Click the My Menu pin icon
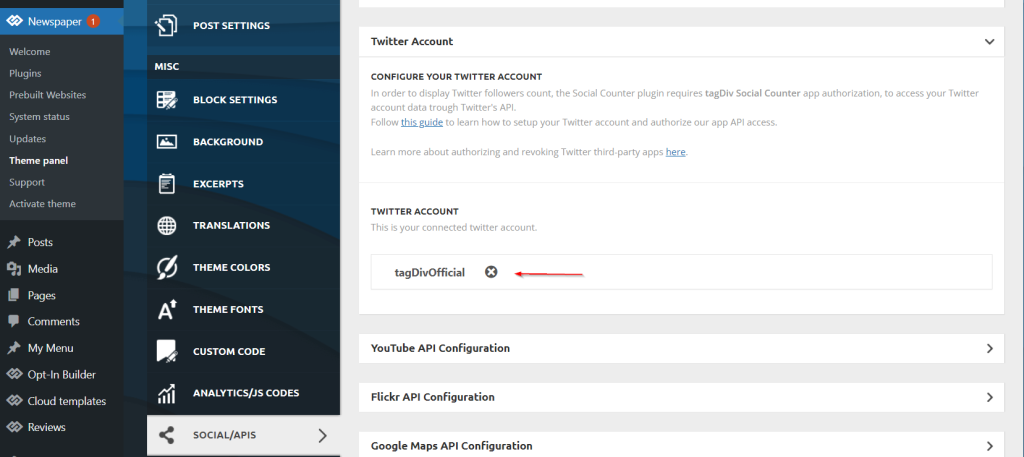The image size is (1024, 457). click(14, 348)
